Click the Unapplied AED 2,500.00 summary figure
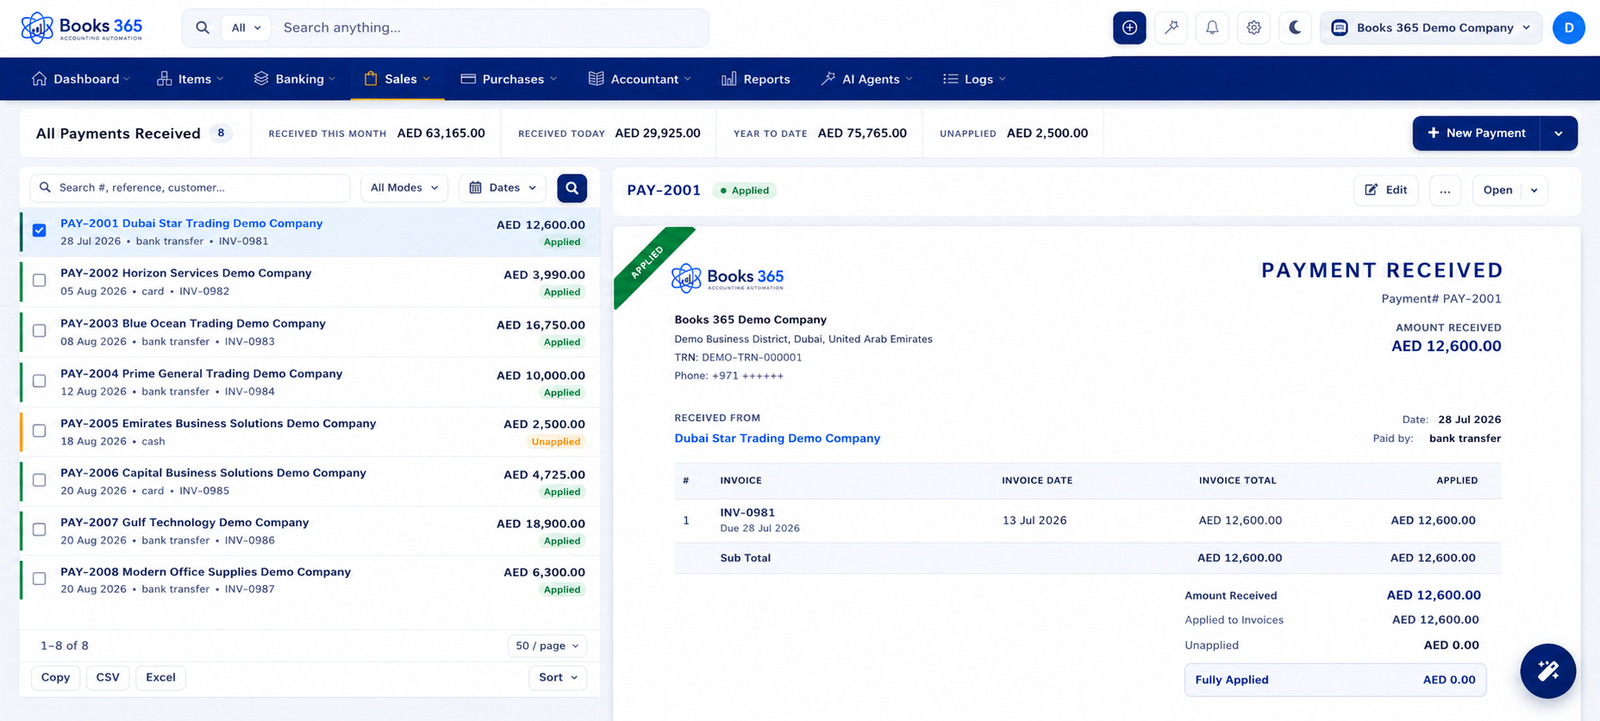This screenshot has height=721, width=1600. (1047, 133)
